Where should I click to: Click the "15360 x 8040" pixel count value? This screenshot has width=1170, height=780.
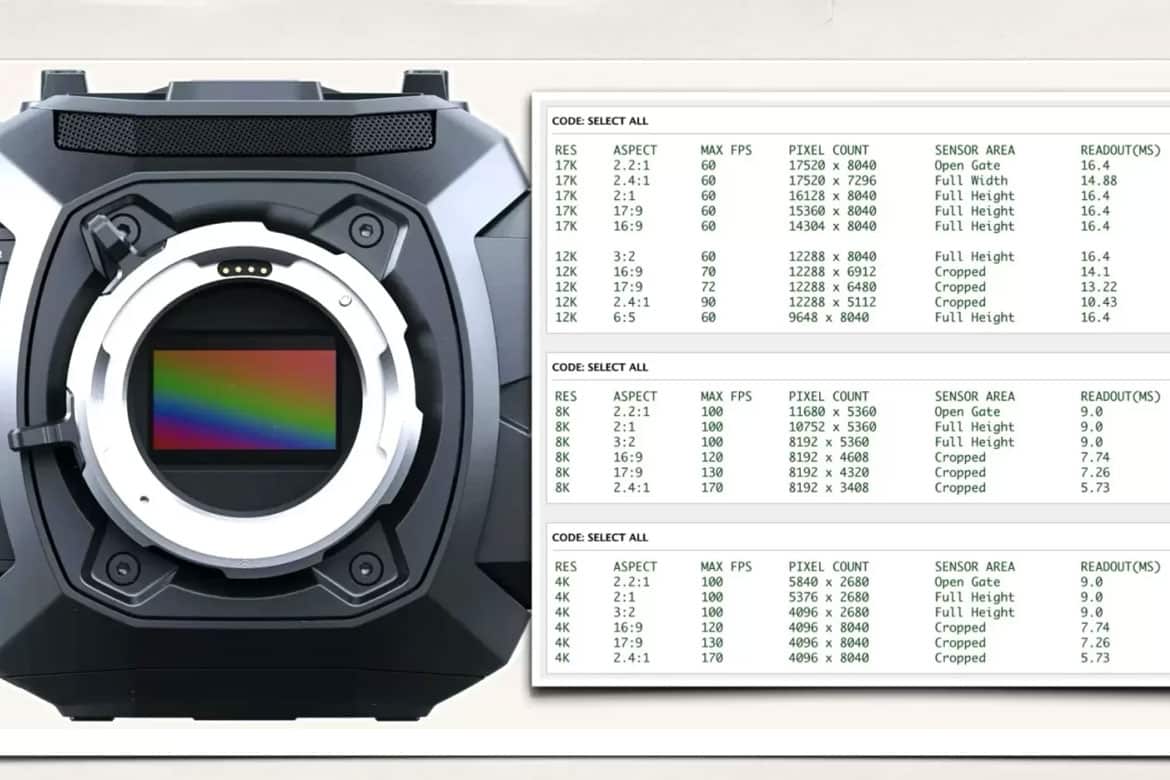[832, 211]
